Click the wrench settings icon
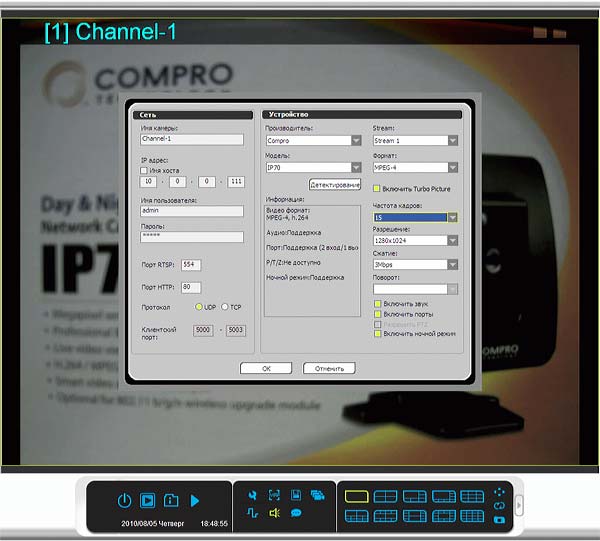 [x=253, y=495]
